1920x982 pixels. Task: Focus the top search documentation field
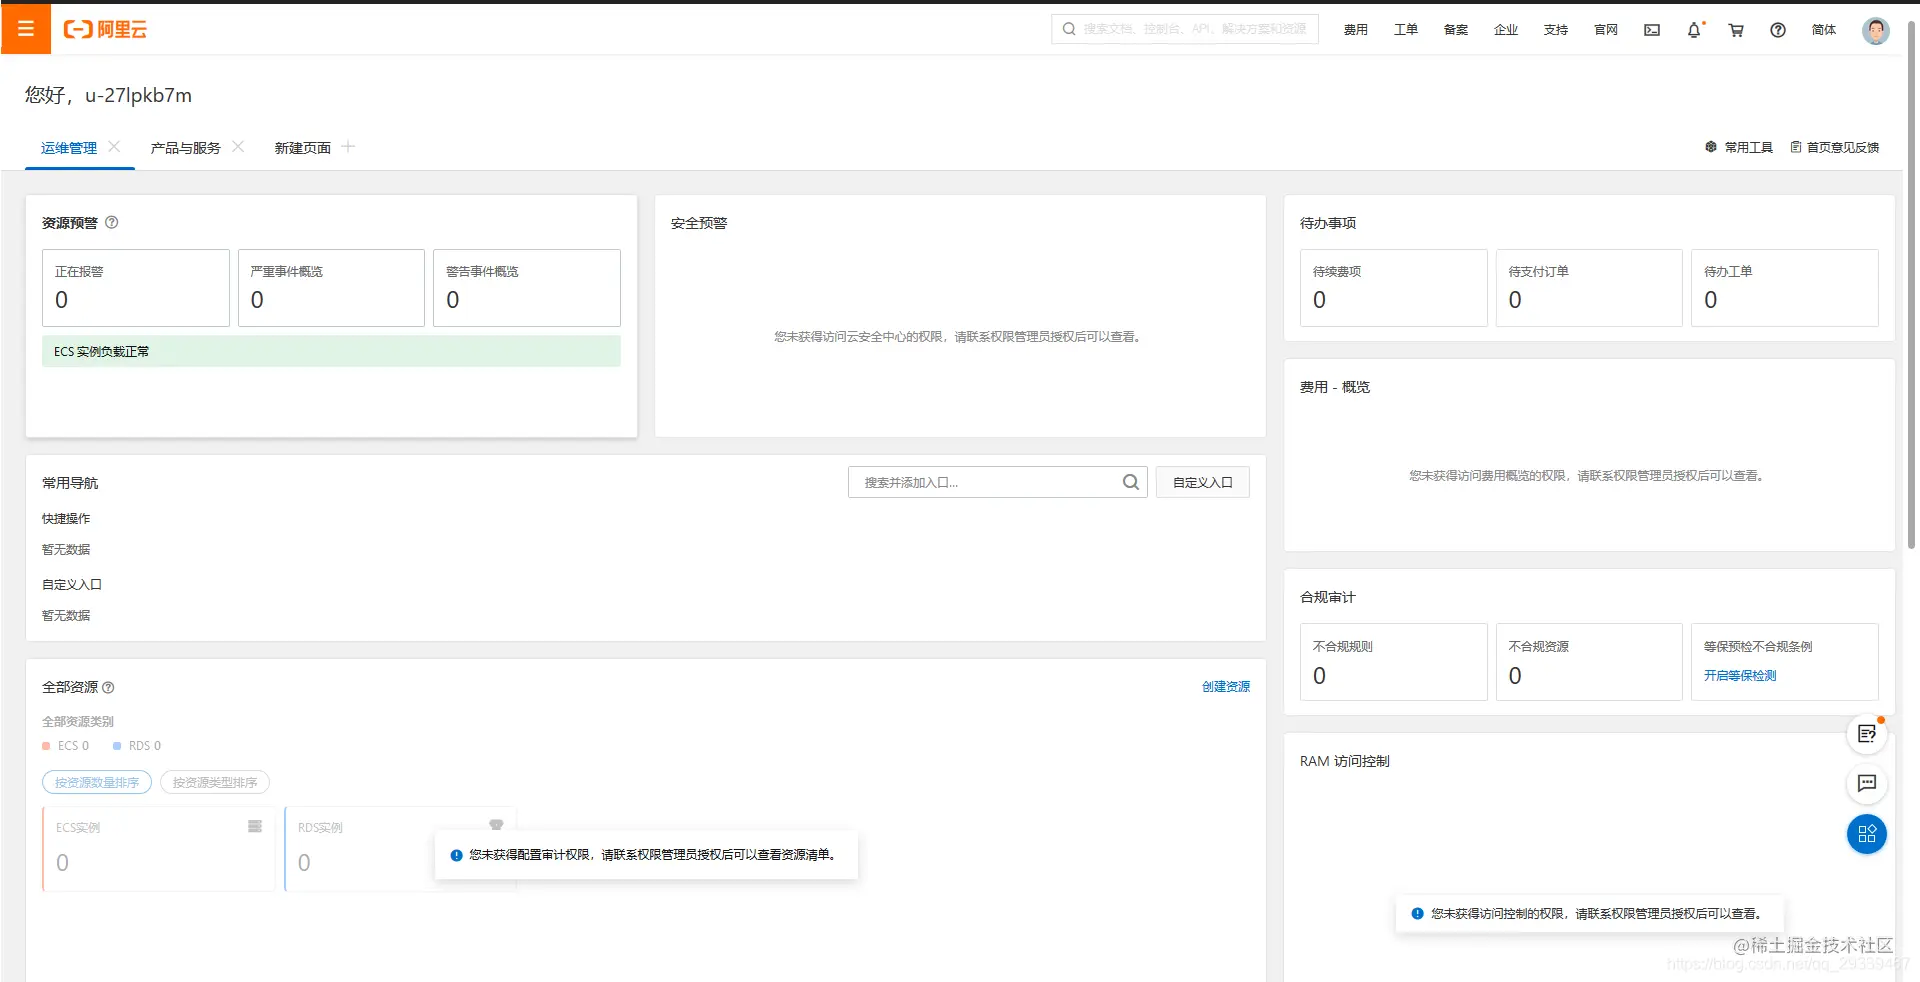coord(1185,29)
